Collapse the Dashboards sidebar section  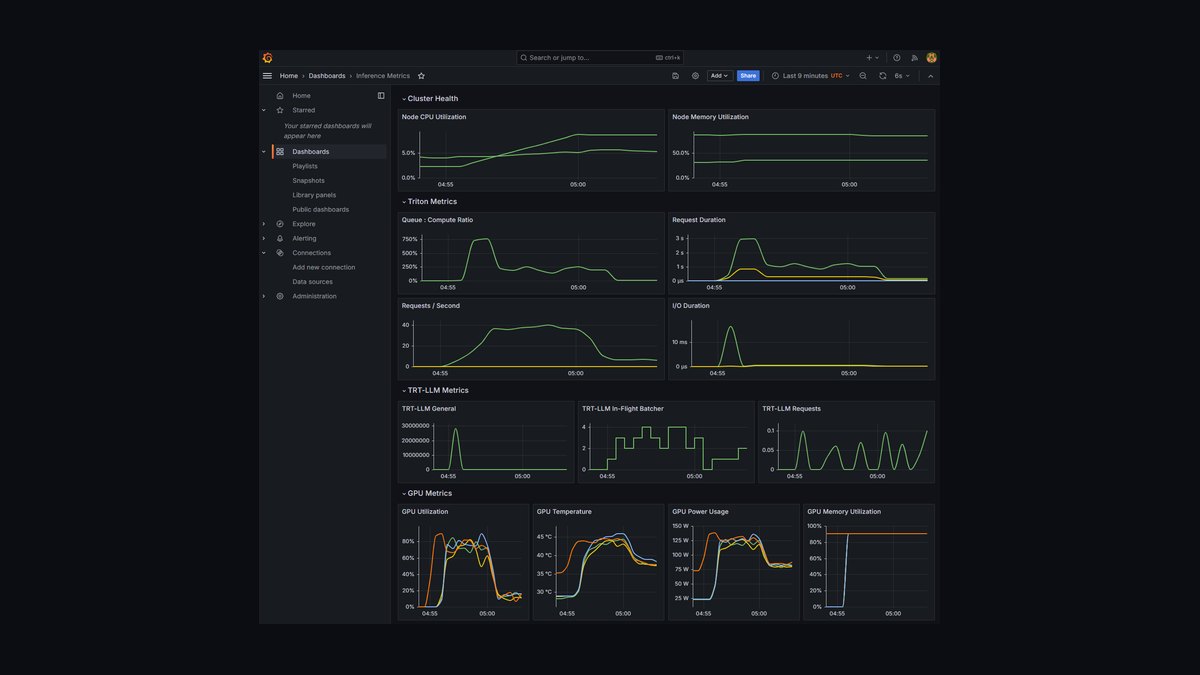[264, 152]
